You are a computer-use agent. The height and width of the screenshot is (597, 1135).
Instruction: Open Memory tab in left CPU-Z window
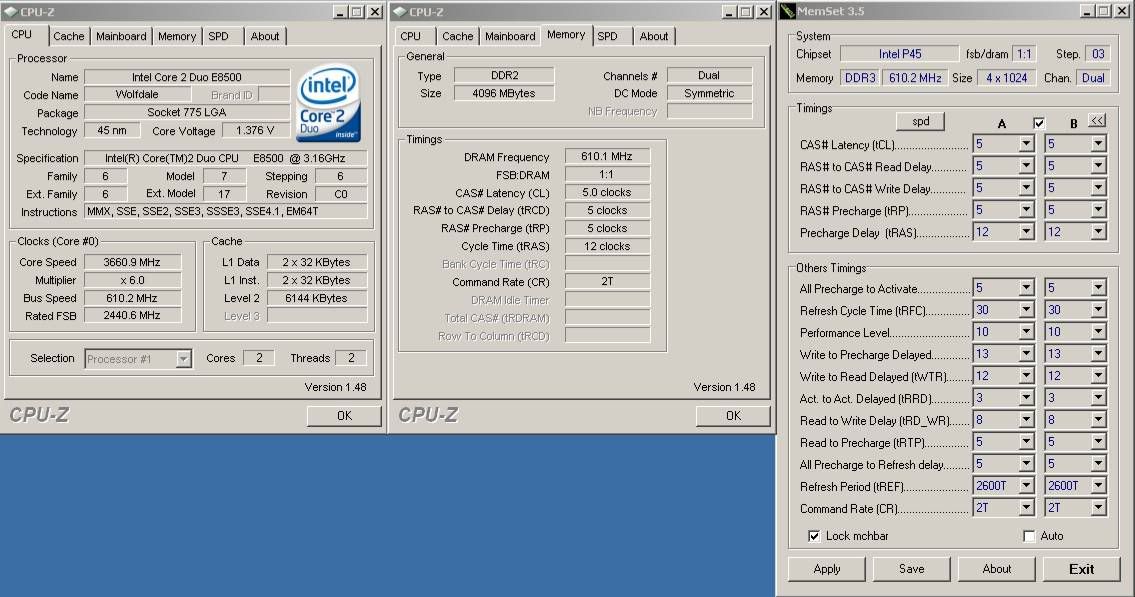pyautogui.click(x=177, y=36)
